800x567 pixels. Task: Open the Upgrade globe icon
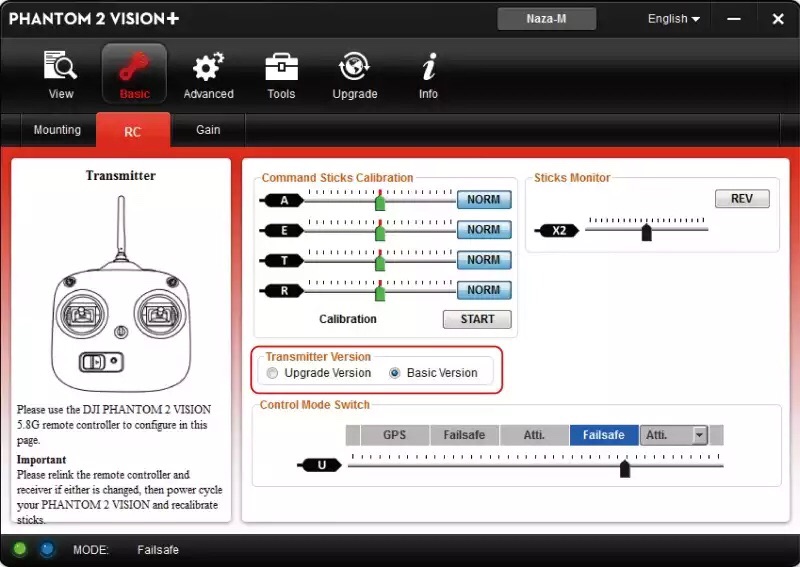click(355, 66)
